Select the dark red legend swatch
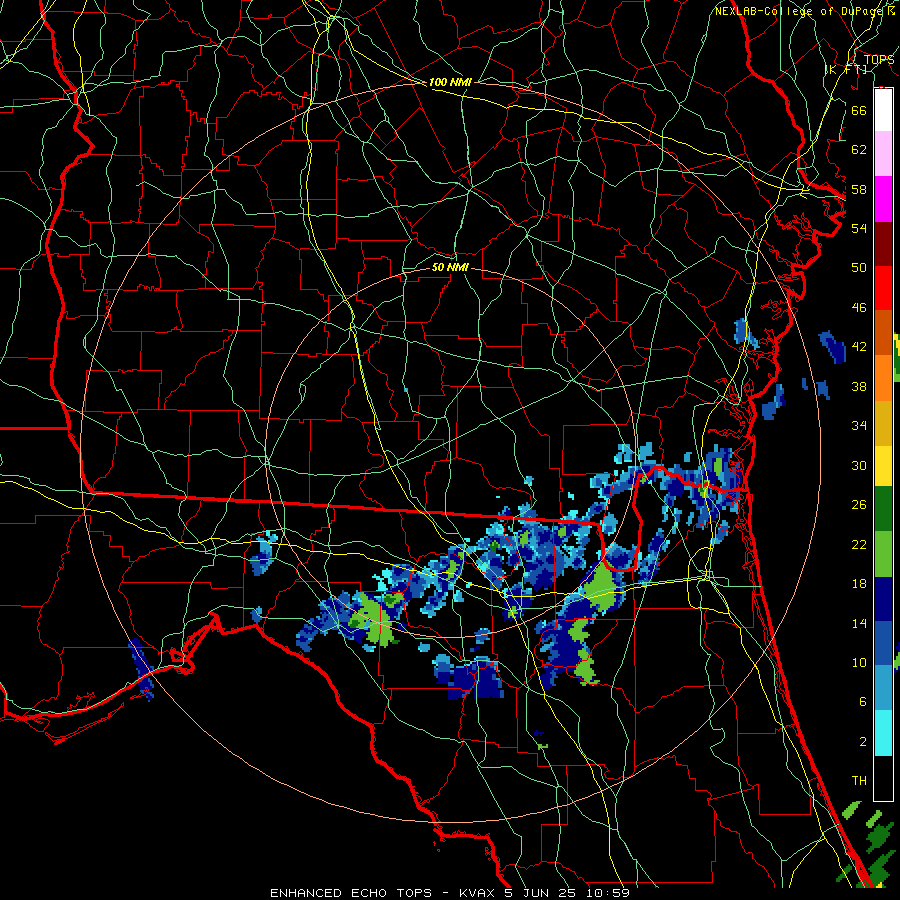Image resolution: width=900 pixels, height=900 pixels. pyautogui.click(x=883, y=244)
